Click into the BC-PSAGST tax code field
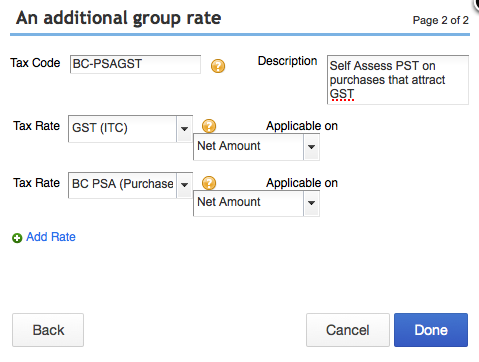 click(x=135, y=64)
